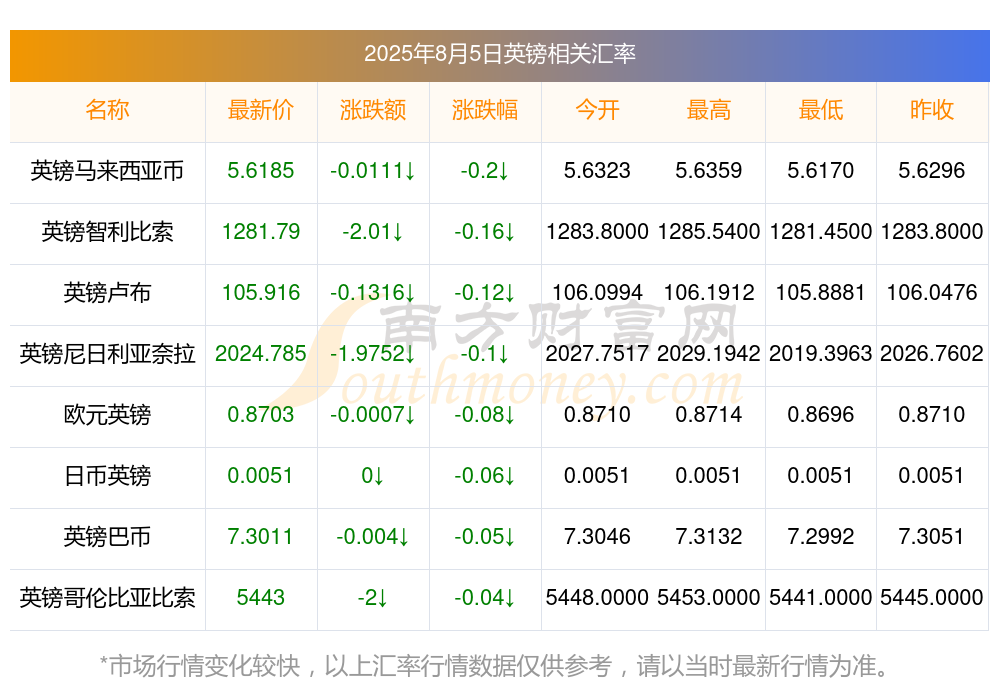This screenshot has height=698, width=1000.
Task: Select the 英镑巴币 row name
Action: 107,537
